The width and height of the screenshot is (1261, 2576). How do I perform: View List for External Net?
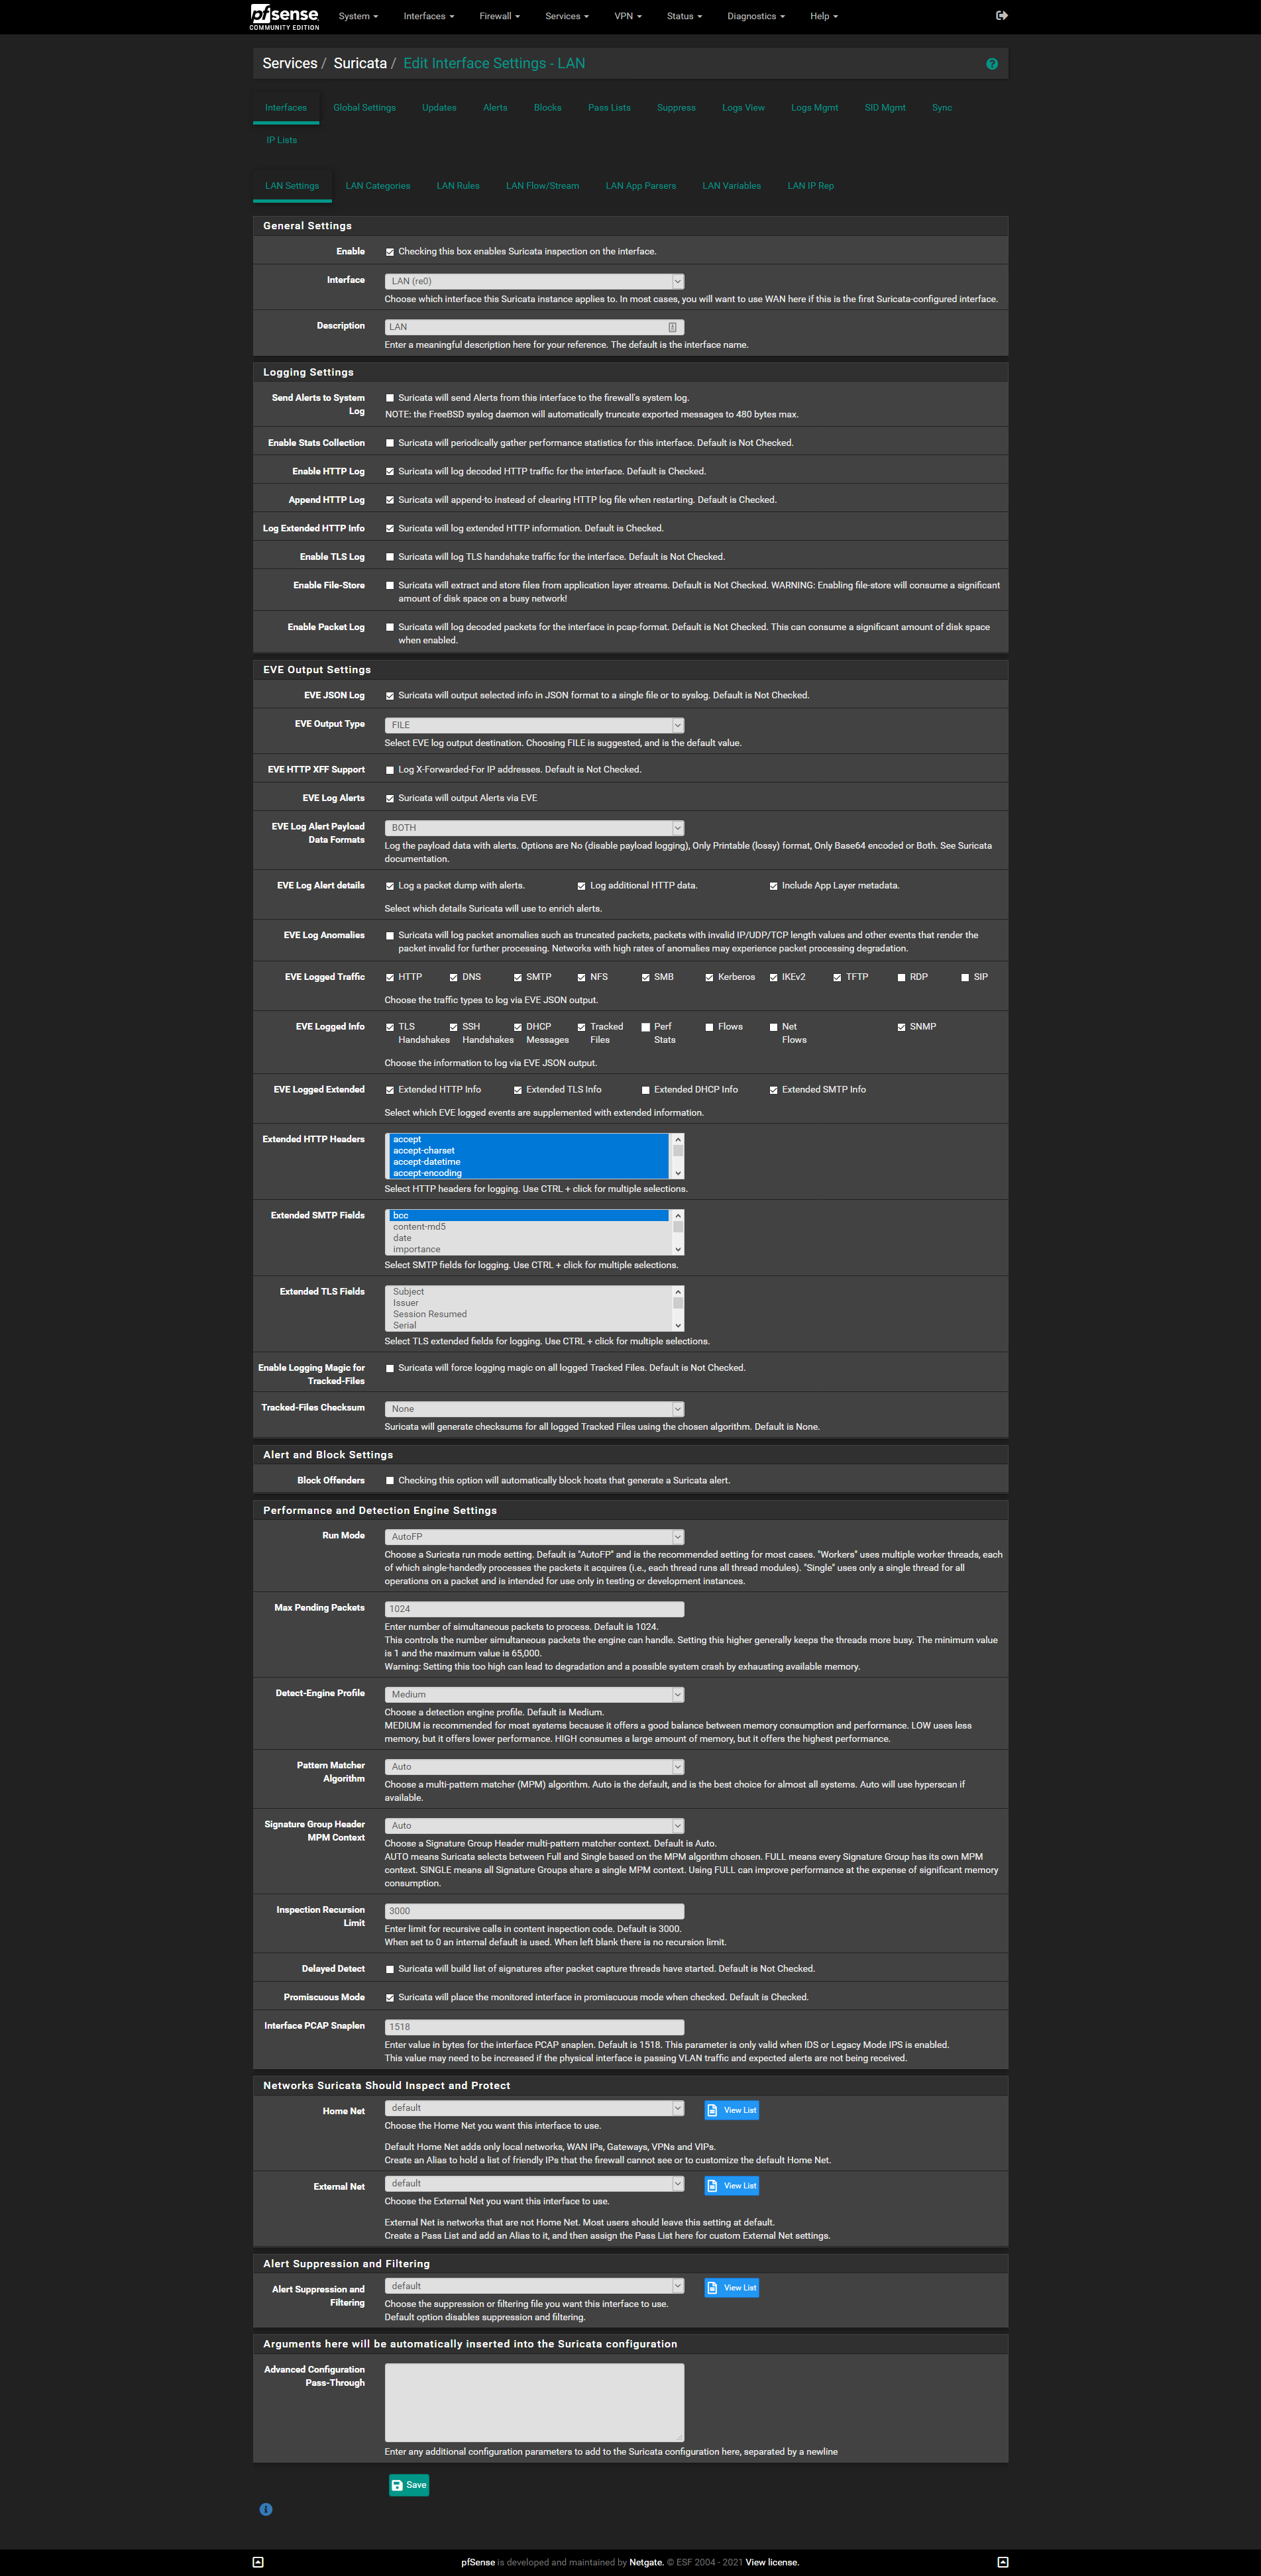click(x=731, y=2186)
